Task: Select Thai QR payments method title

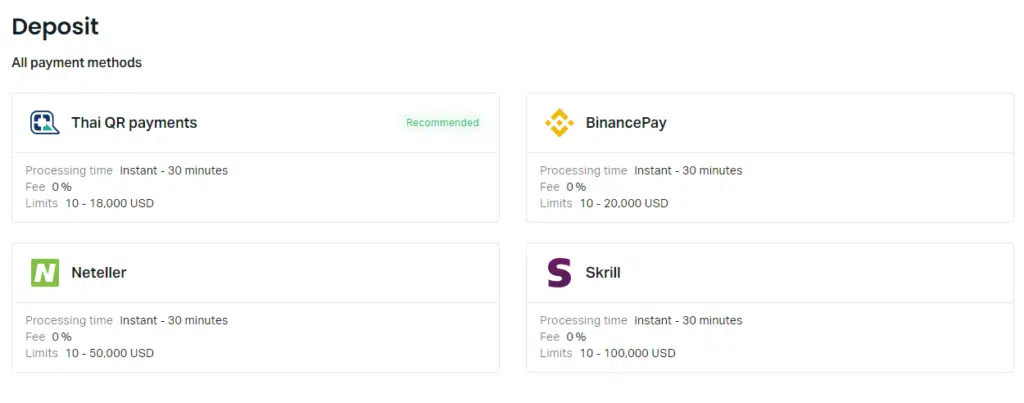Action: click(134, 123)
